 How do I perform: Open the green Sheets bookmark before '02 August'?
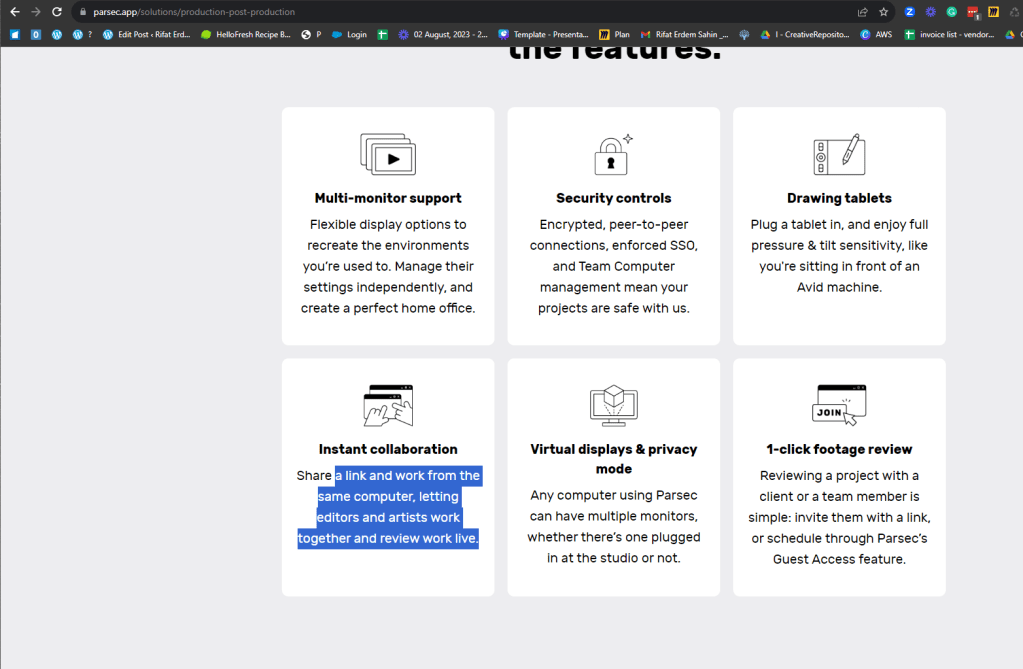383,35
